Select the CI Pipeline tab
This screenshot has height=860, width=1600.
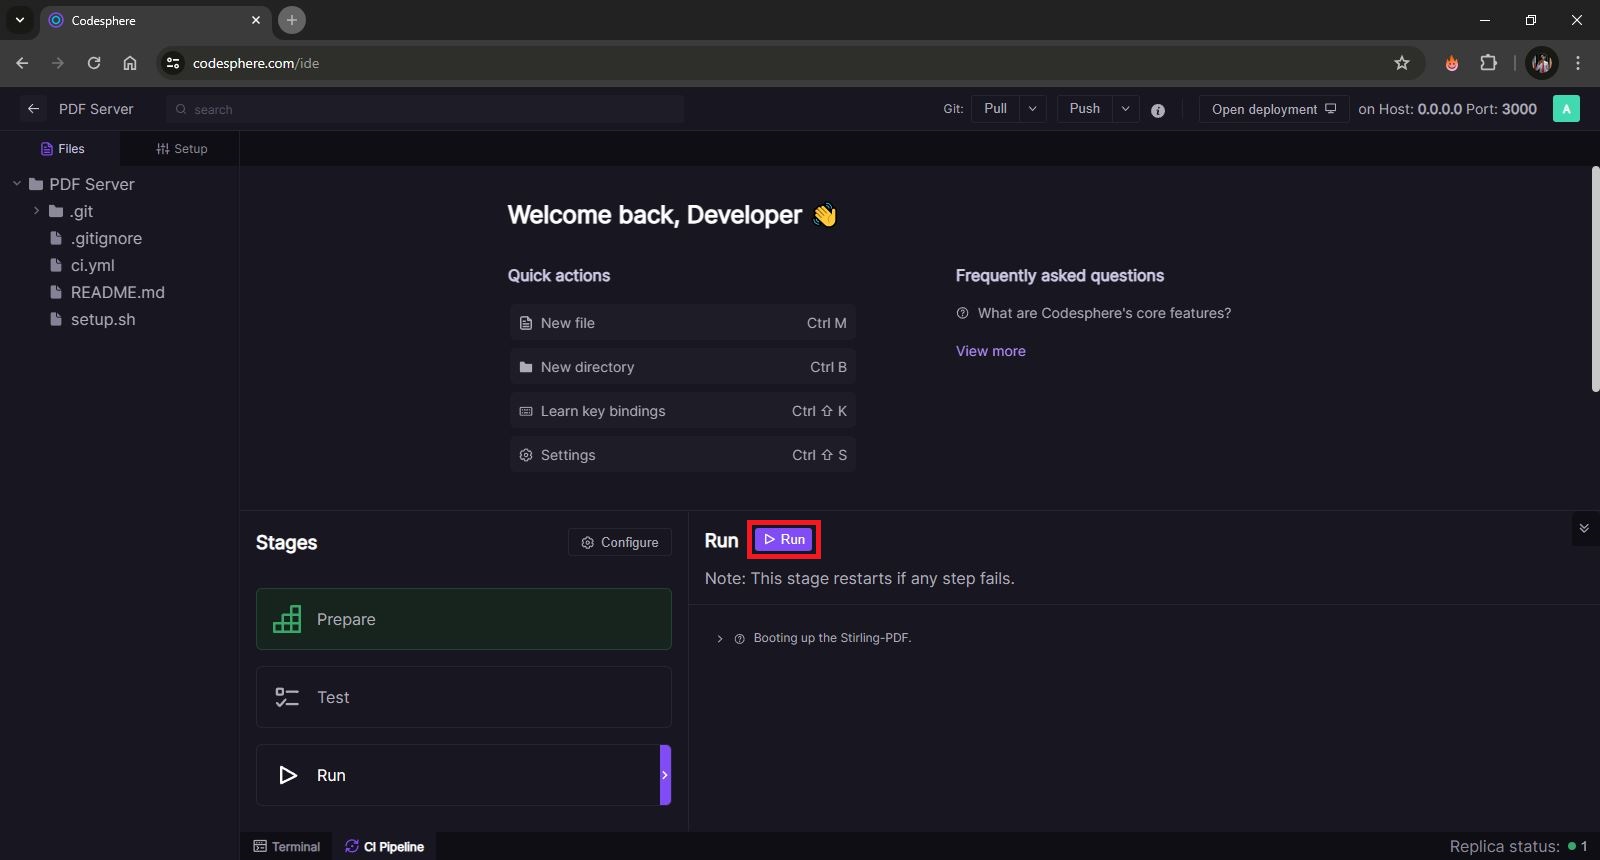[x=385, y=846]
